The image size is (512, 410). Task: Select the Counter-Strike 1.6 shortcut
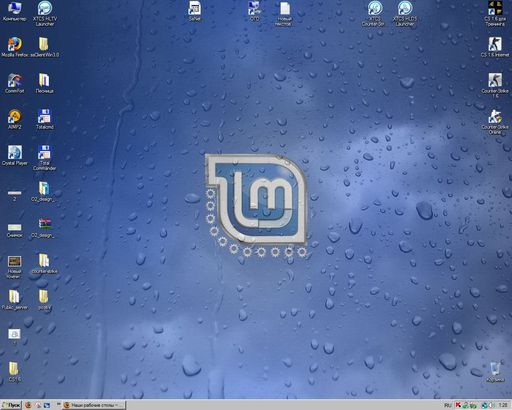pyautogui.click(x=495, y=86)
